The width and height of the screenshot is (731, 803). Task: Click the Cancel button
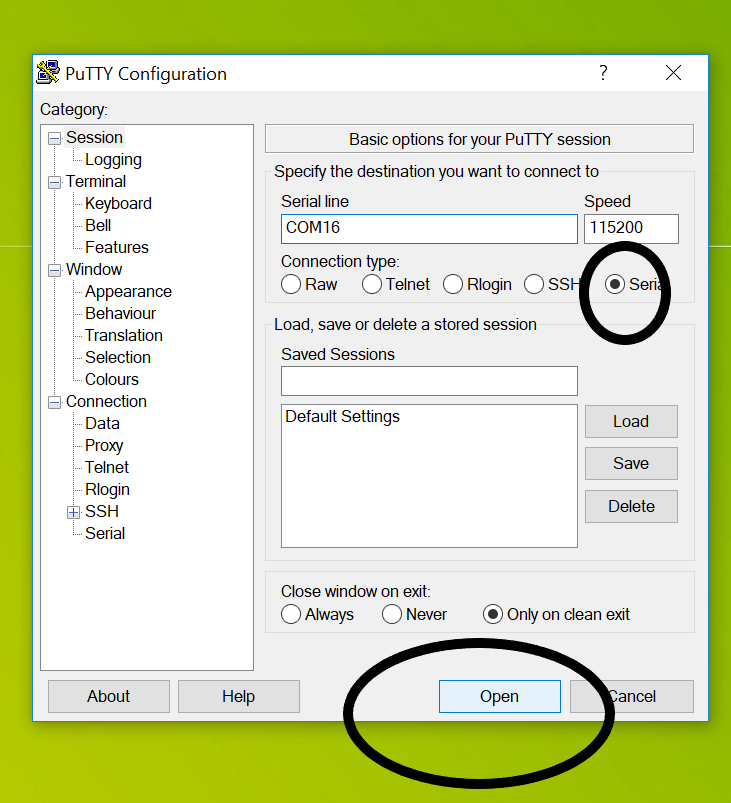[x=632, y=696]
